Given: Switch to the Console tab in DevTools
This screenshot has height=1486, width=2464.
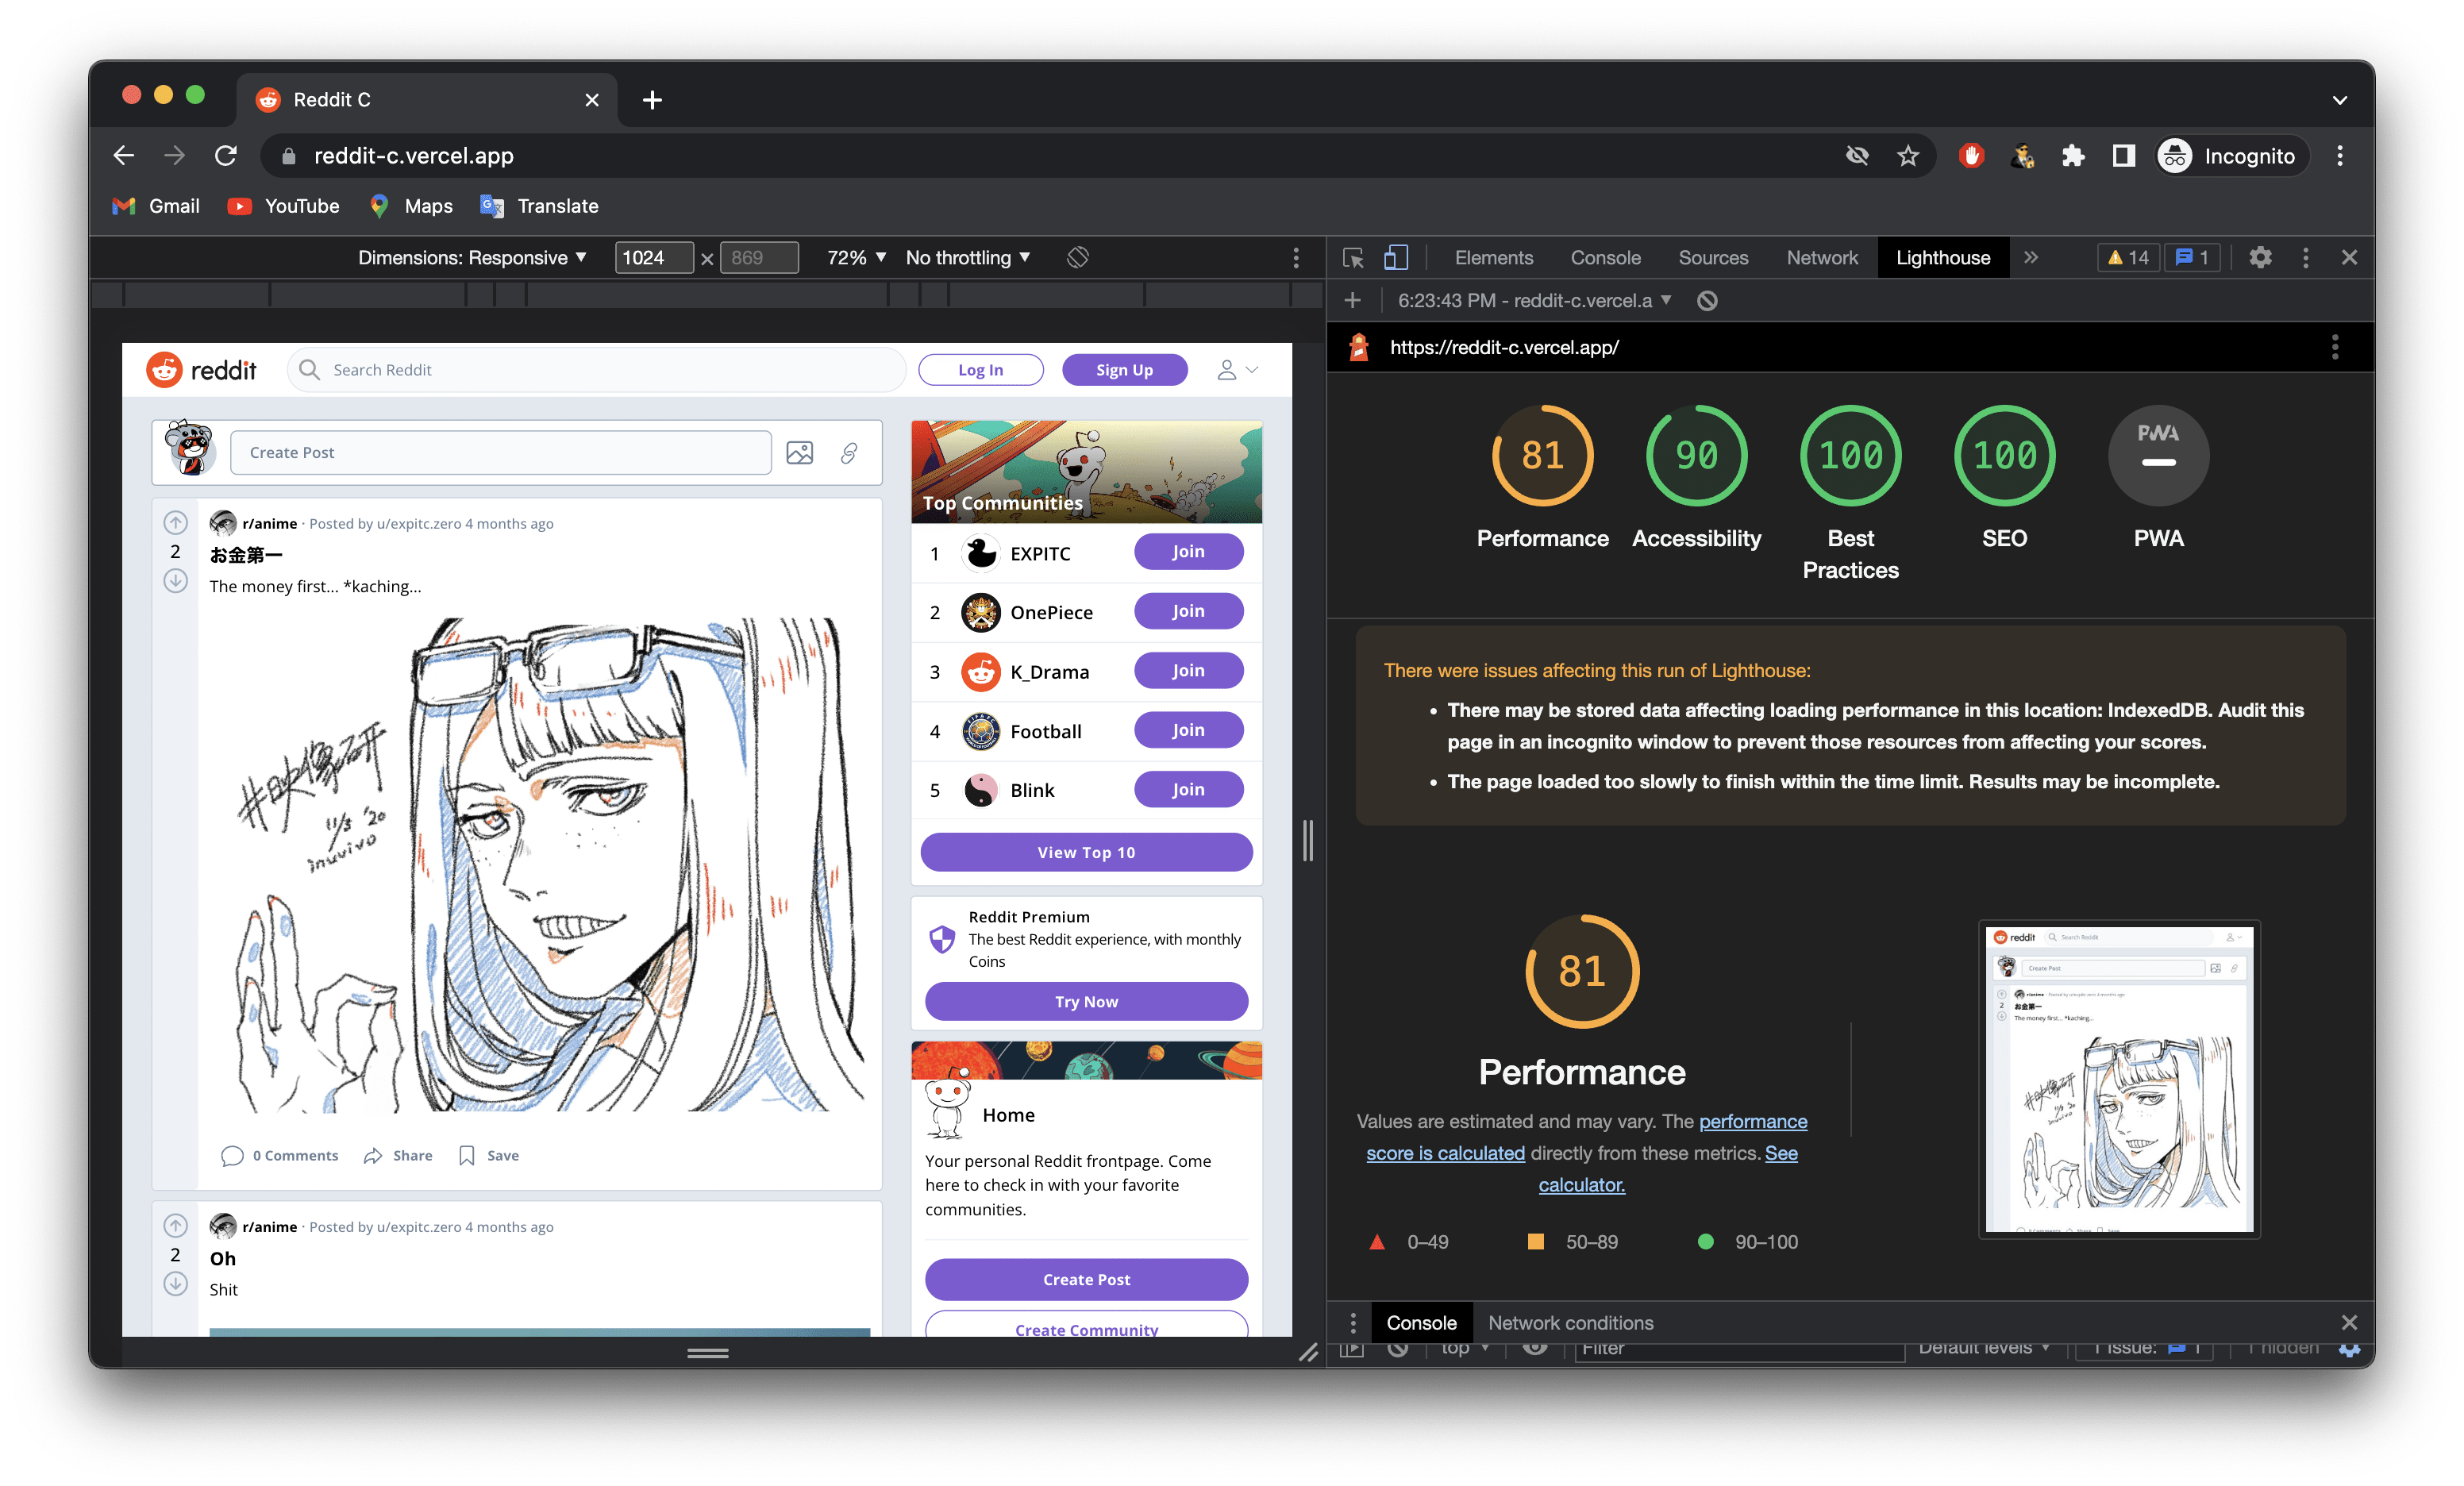Looking at the screenshot, I should coord(1605,258).
